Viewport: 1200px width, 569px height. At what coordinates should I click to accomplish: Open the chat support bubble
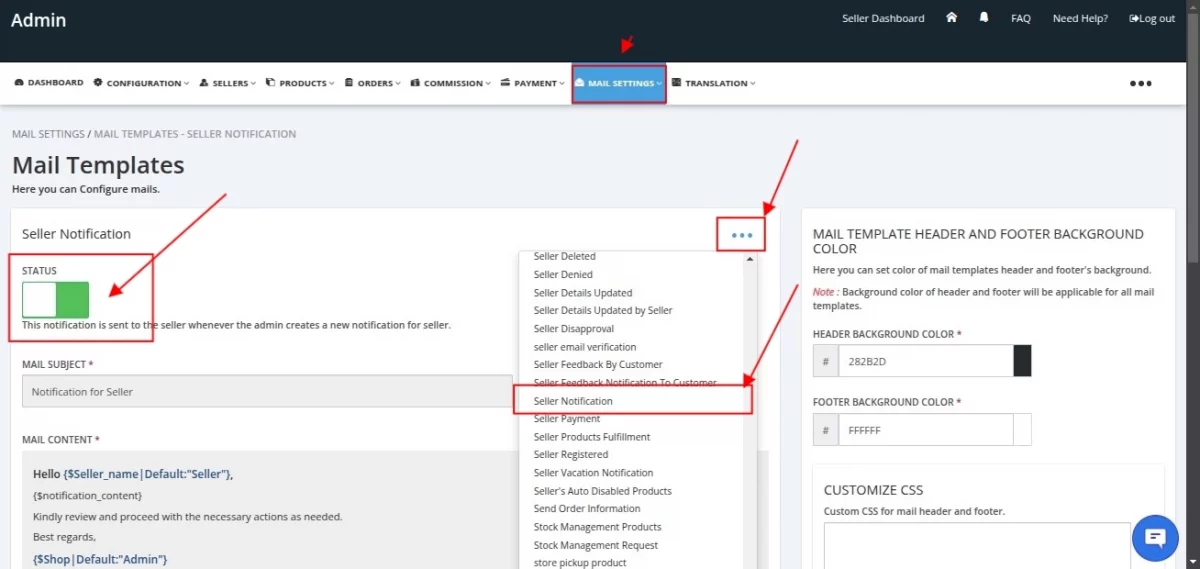[x=1155, y=538]
